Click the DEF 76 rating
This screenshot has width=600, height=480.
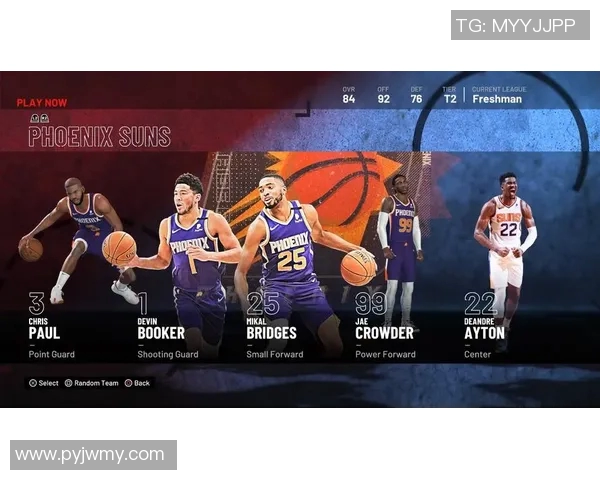click(416, 95)
